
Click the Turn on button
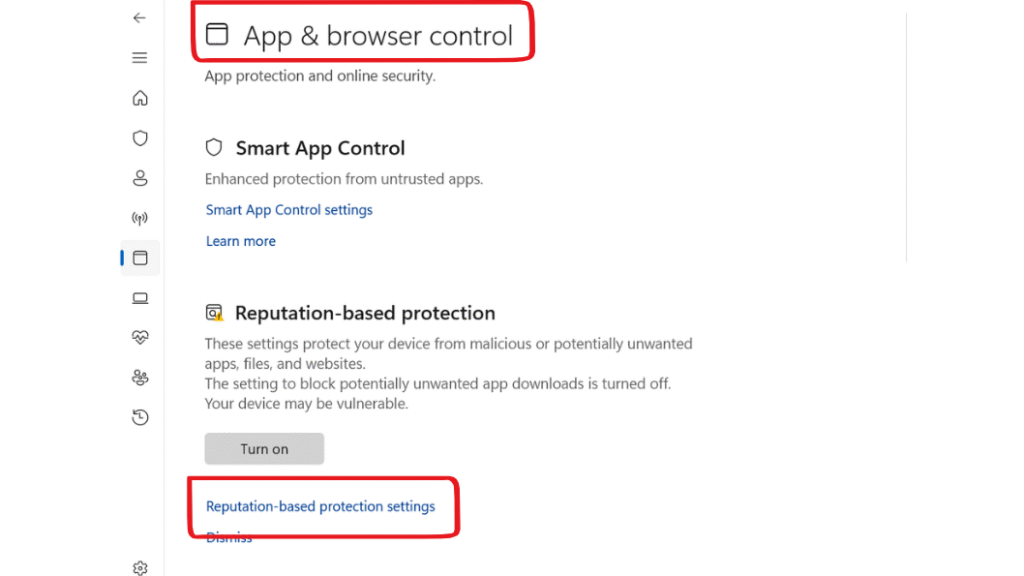coord(264,449)
